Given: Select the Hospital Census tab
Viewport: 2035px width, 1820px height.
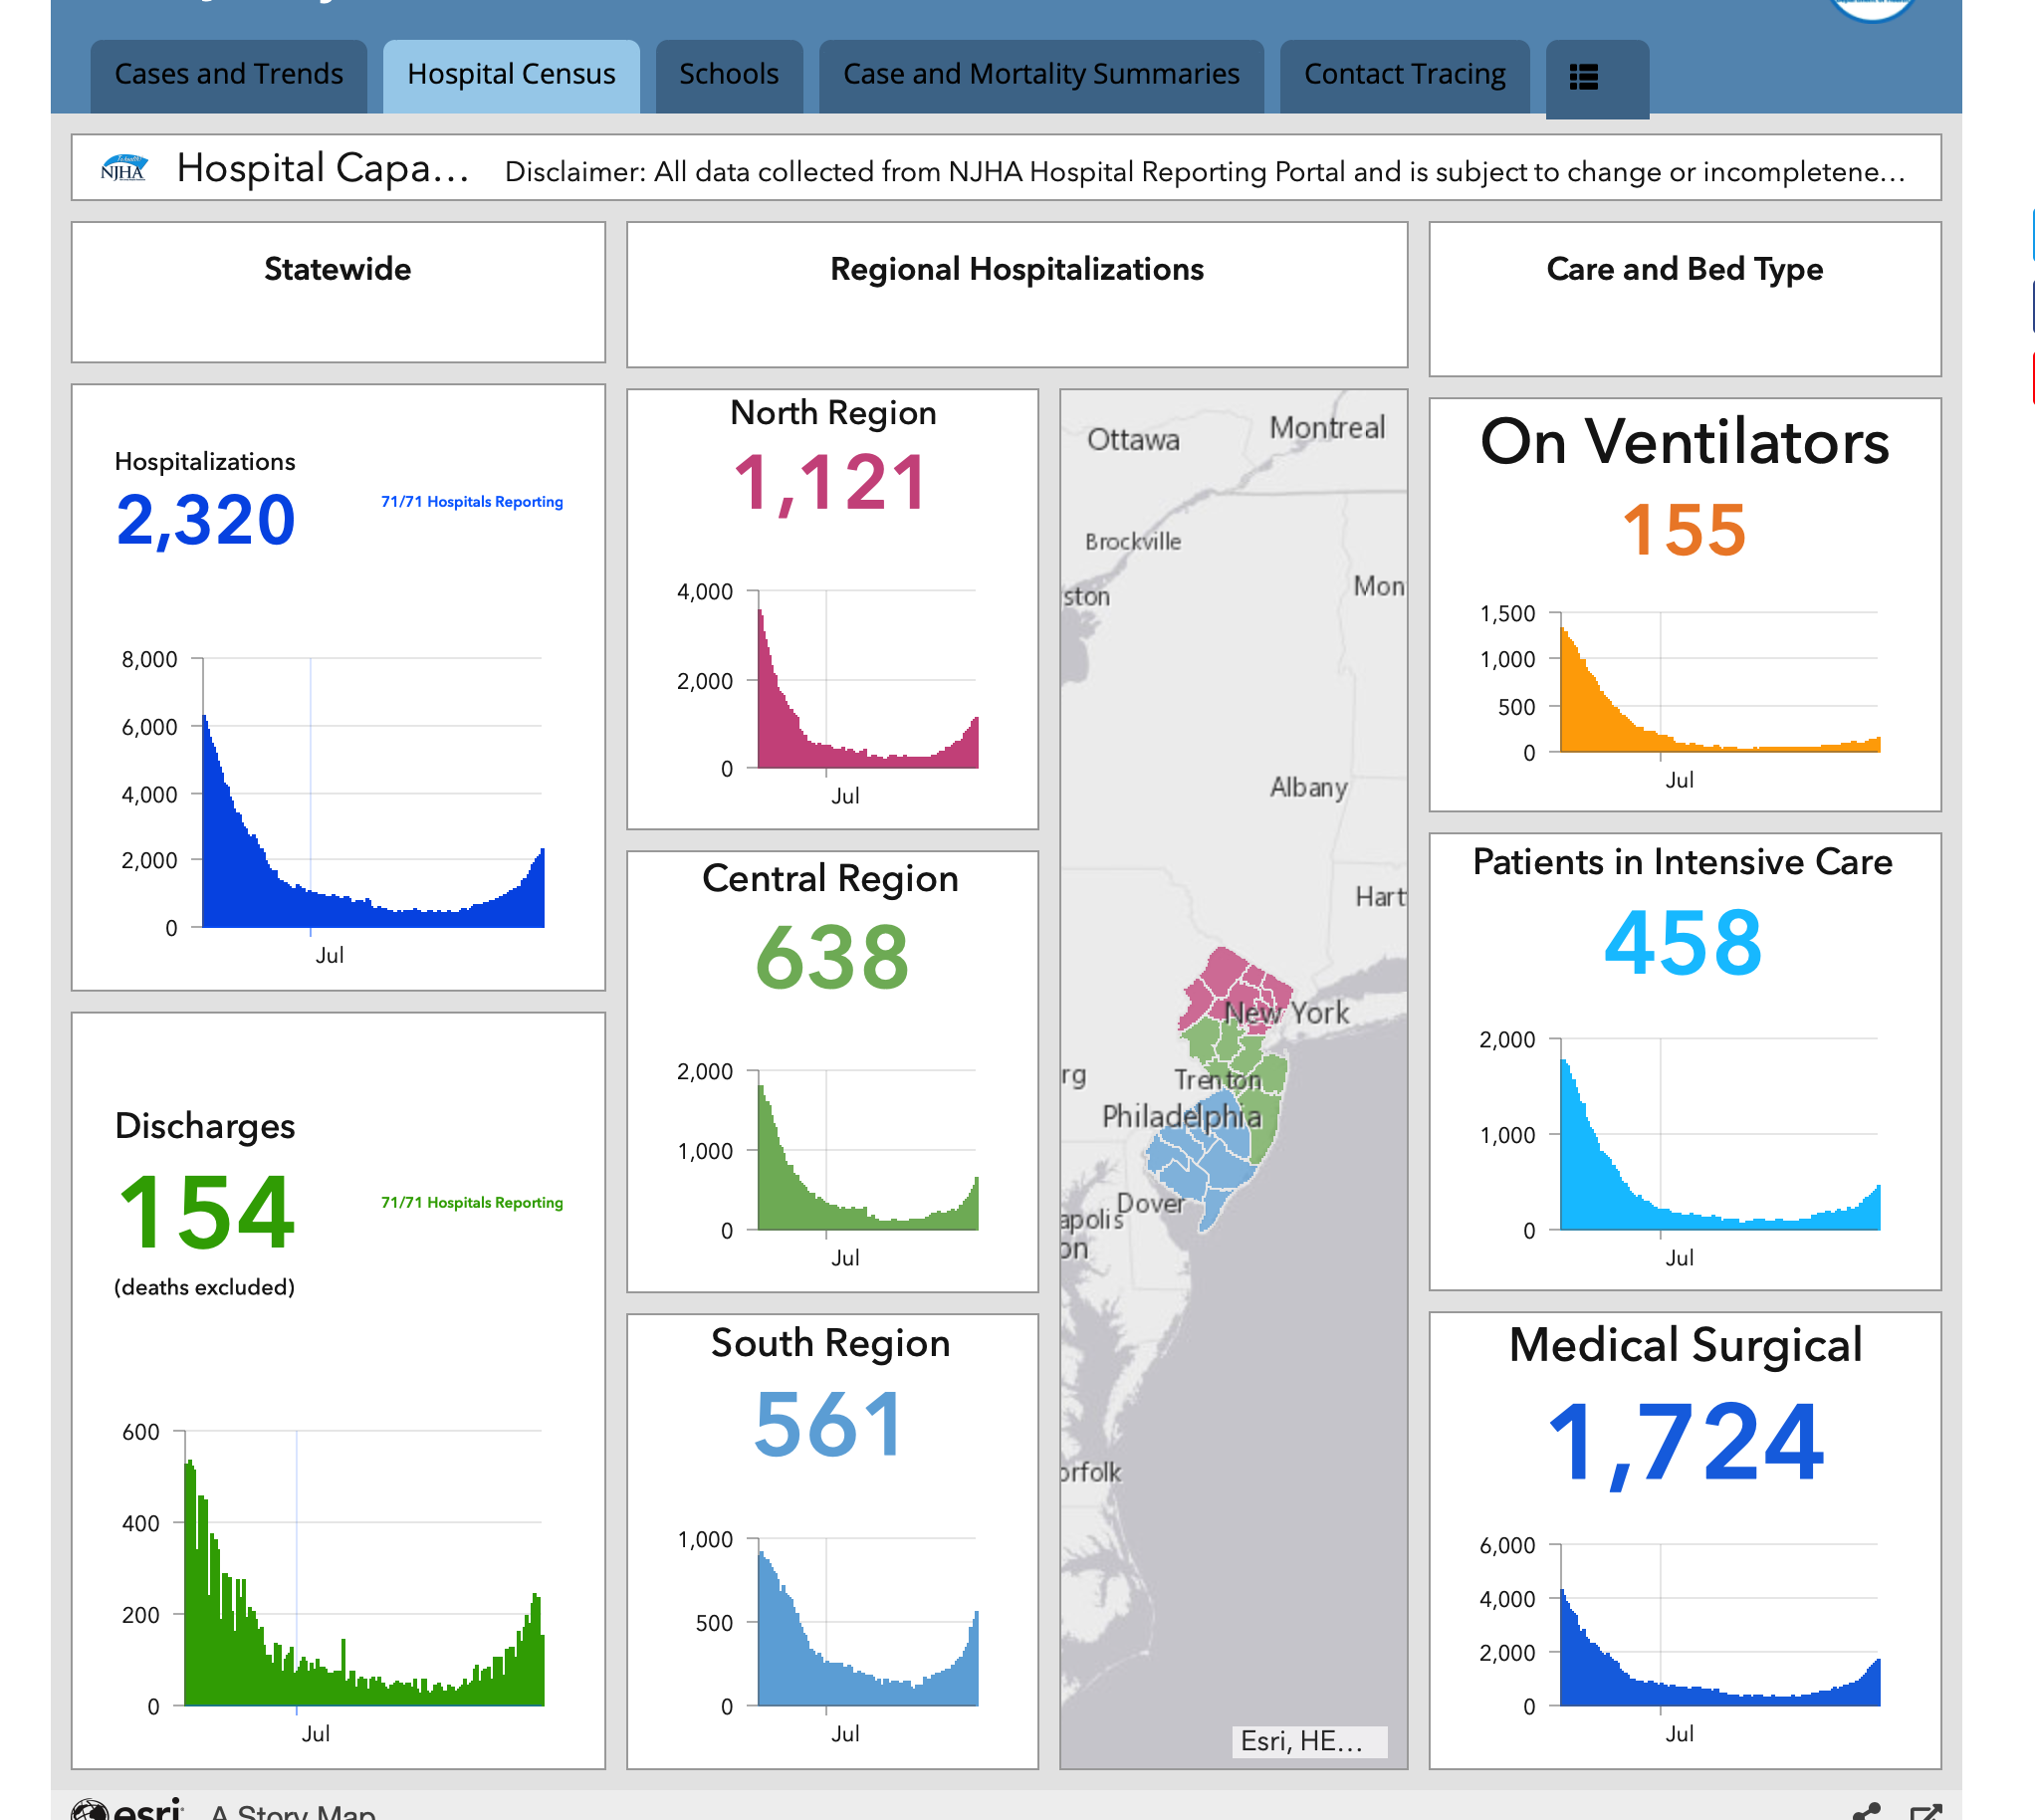Looking at the screenshot, I should tap(511, 75).
